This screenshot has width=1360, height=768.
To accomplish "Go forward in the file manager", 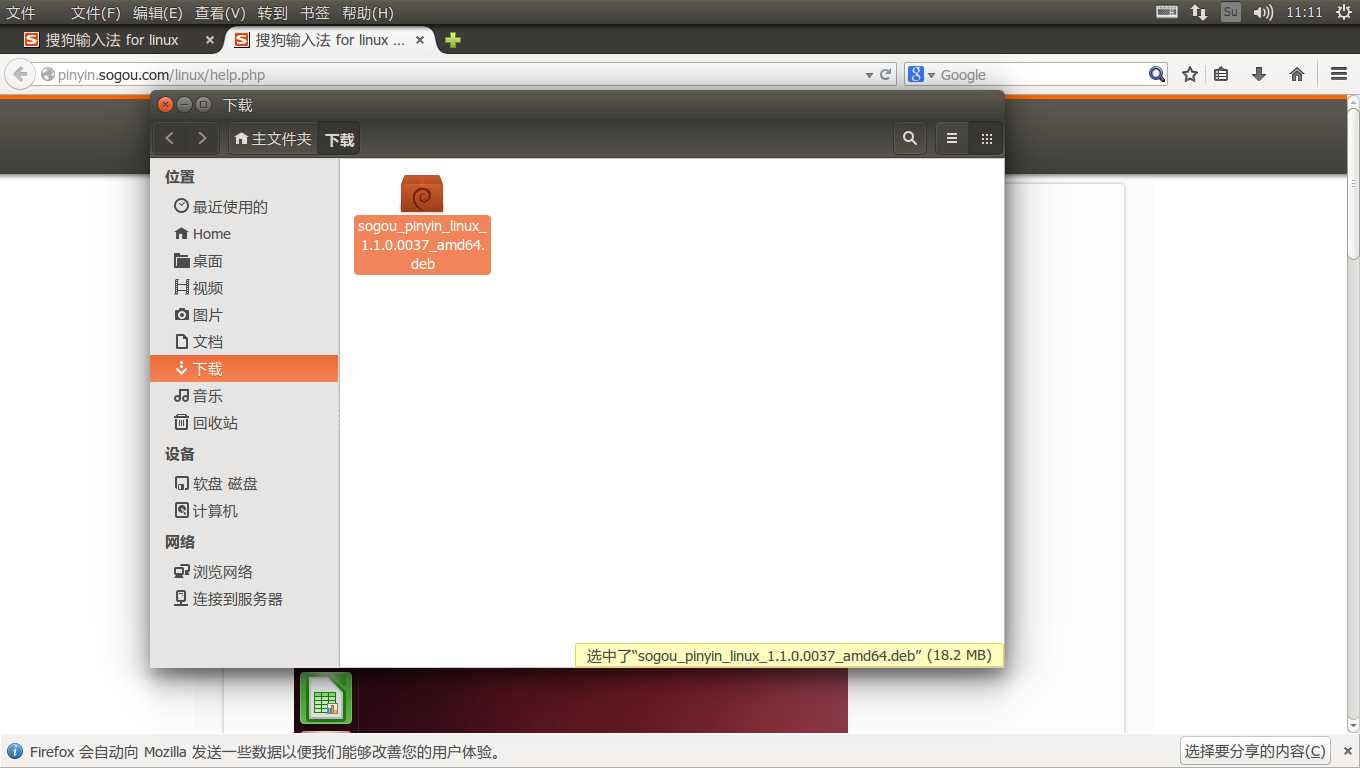I will click(202, 139).
